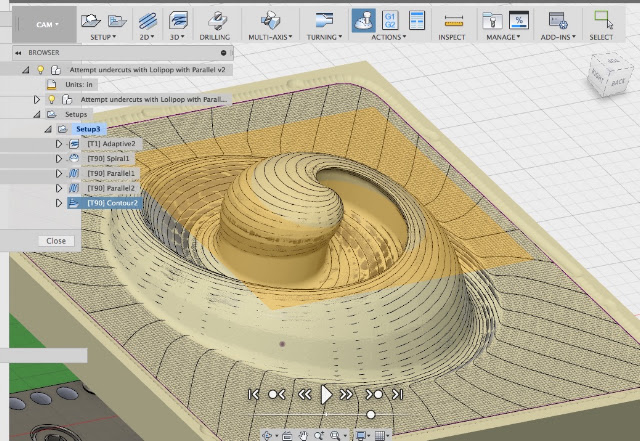Viewport: 640px width, 441px height.
Task: Click the Post Process G1 G2 icon
Action: 390,20
